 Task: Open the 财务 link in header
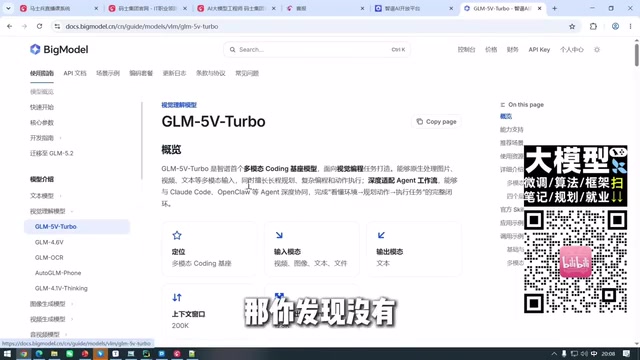point(512,49)
